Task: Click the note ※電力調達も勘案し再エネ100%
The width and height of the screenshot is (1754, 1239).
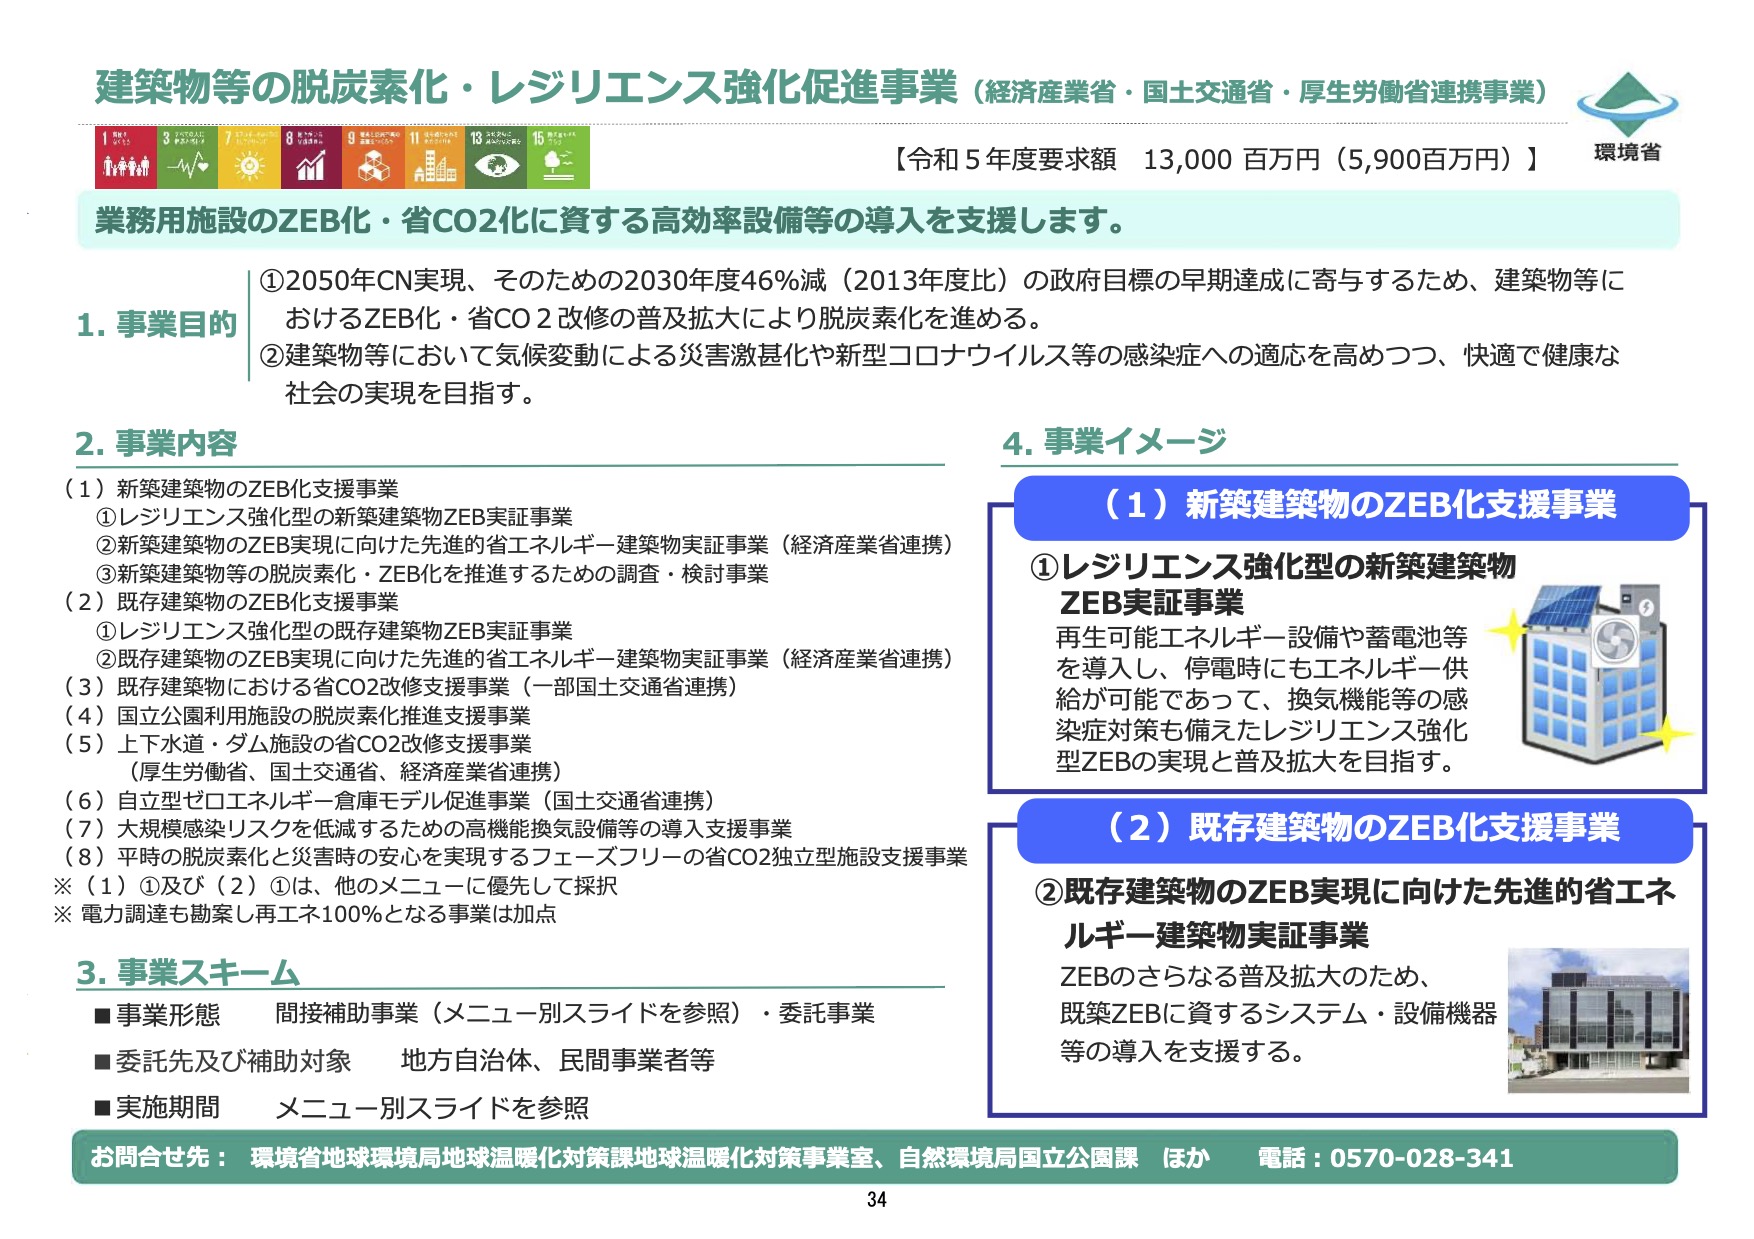Action: [305, 914]
